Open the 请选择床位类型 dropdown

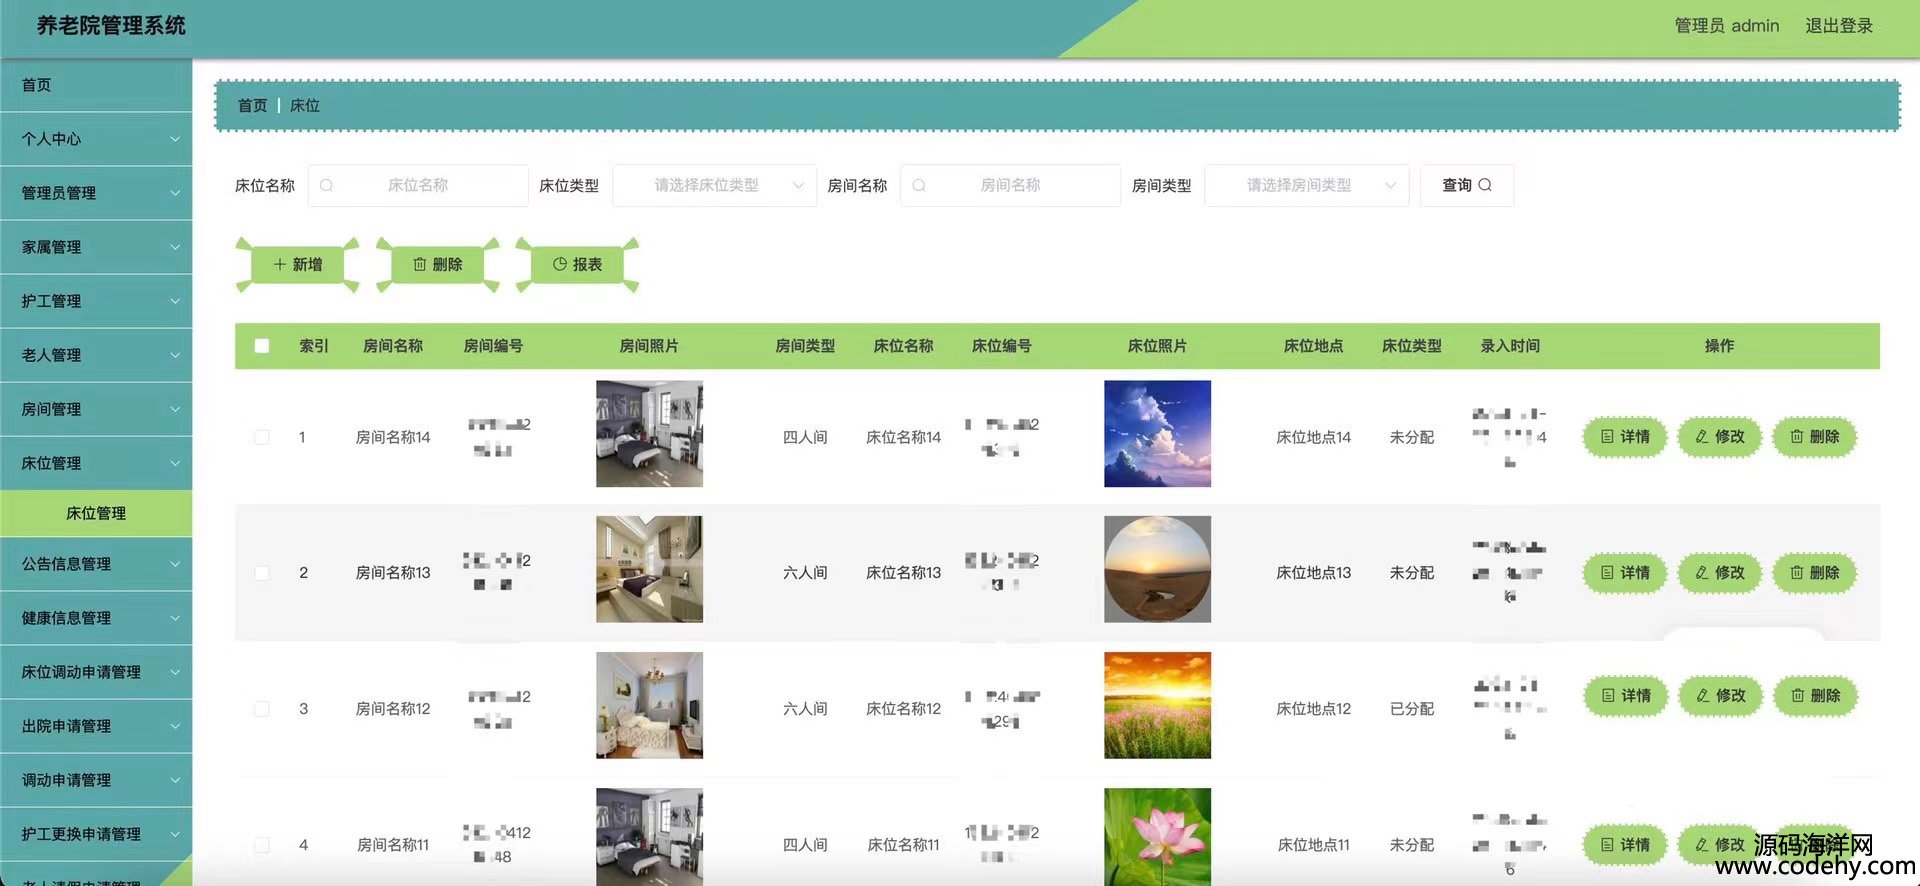tap(714, 185)
